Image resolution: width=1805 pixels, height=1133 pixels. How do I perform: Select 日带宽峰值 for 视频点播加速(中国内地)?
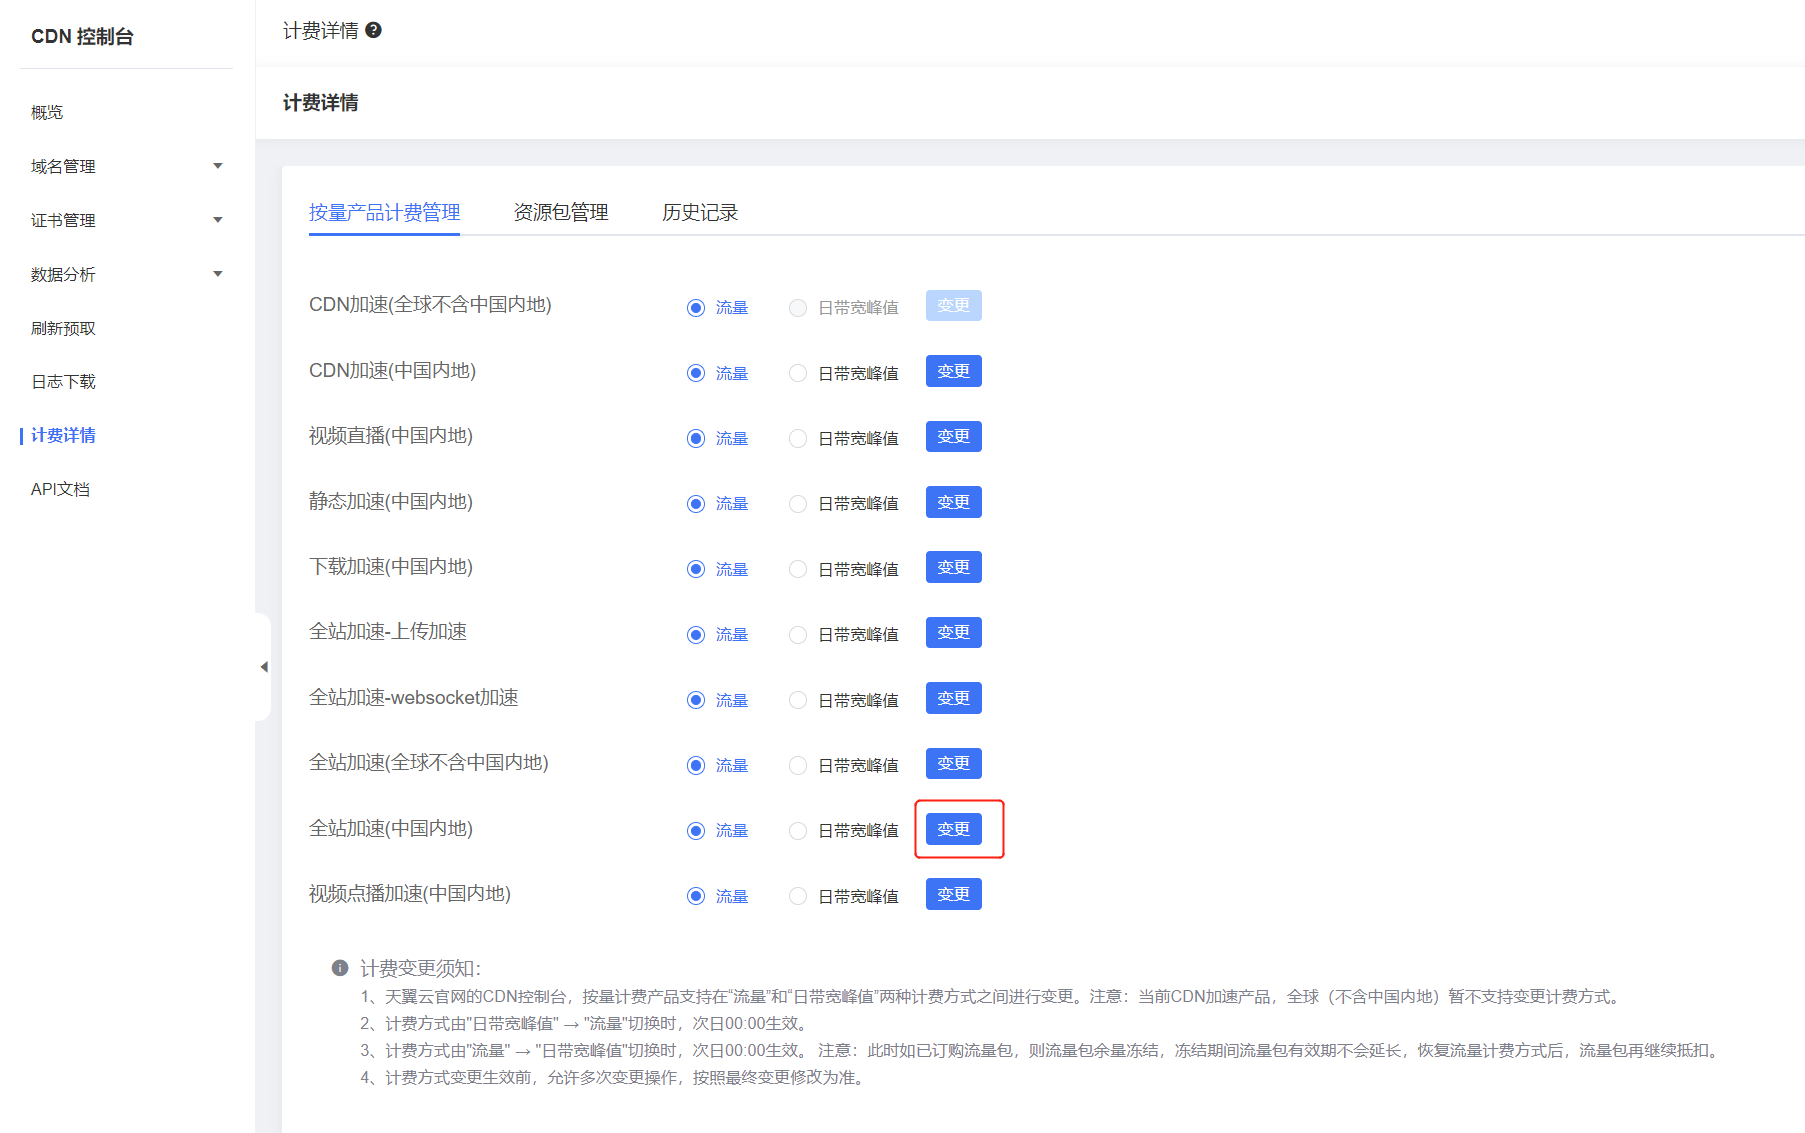point(843,896)
